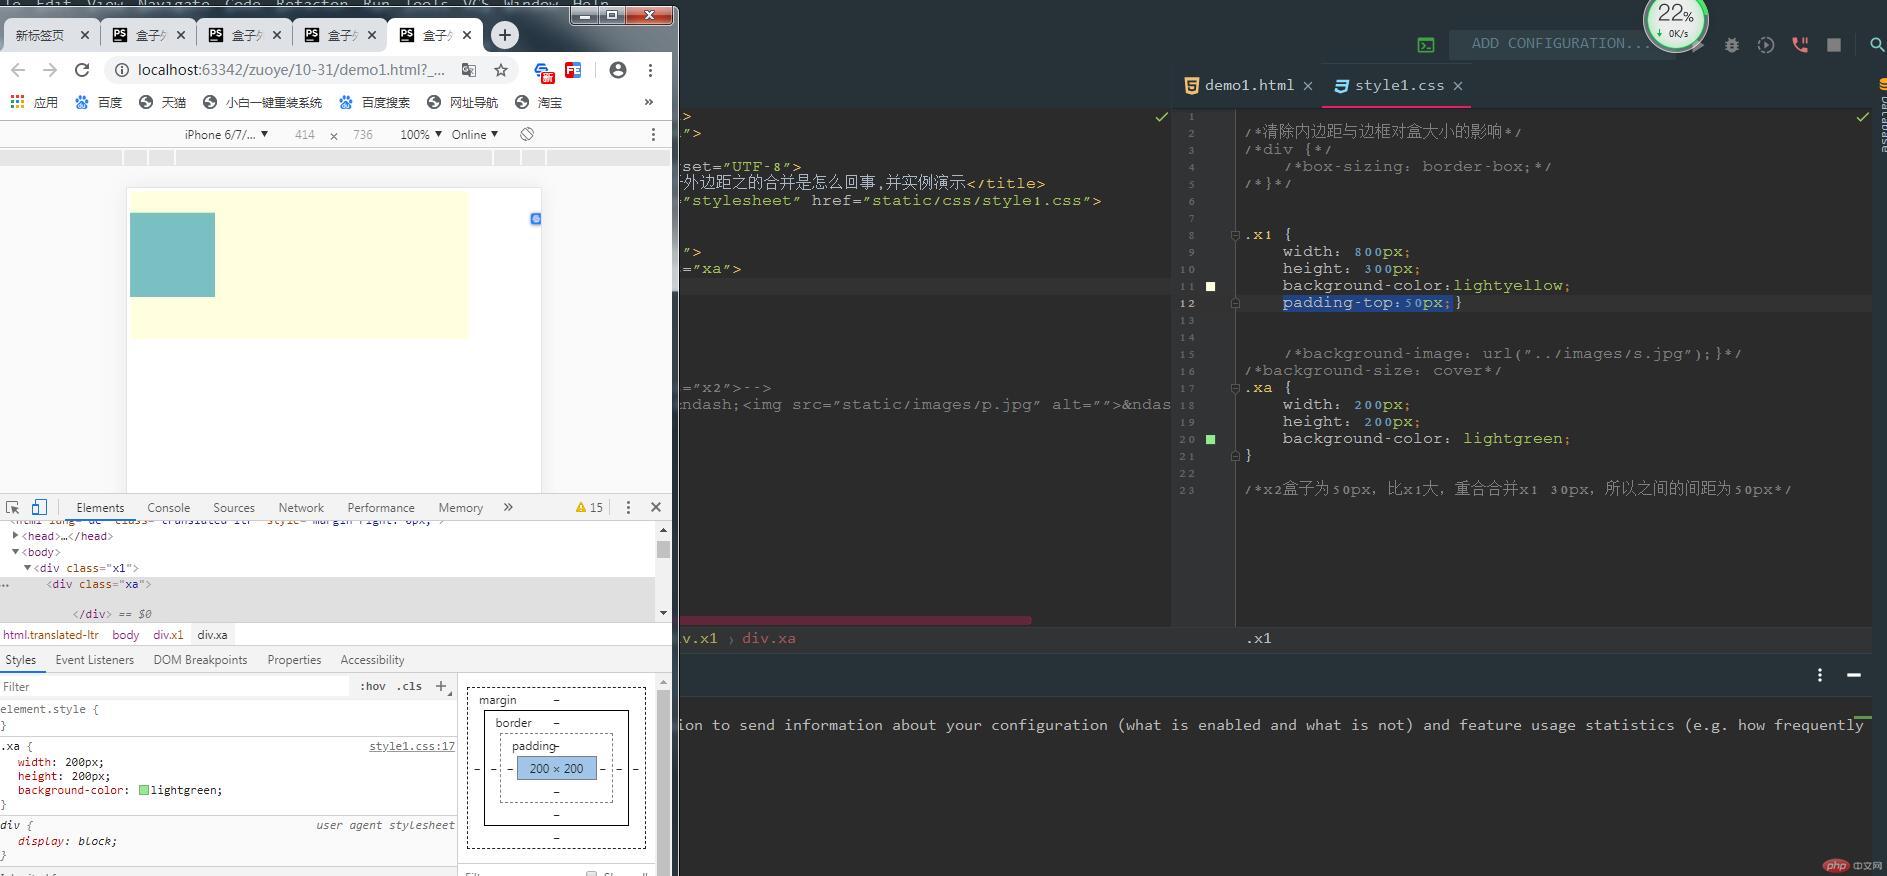Collapse the div class x1 node
The height and width of the screenshot is (876, 1887).
coord(27,568)
